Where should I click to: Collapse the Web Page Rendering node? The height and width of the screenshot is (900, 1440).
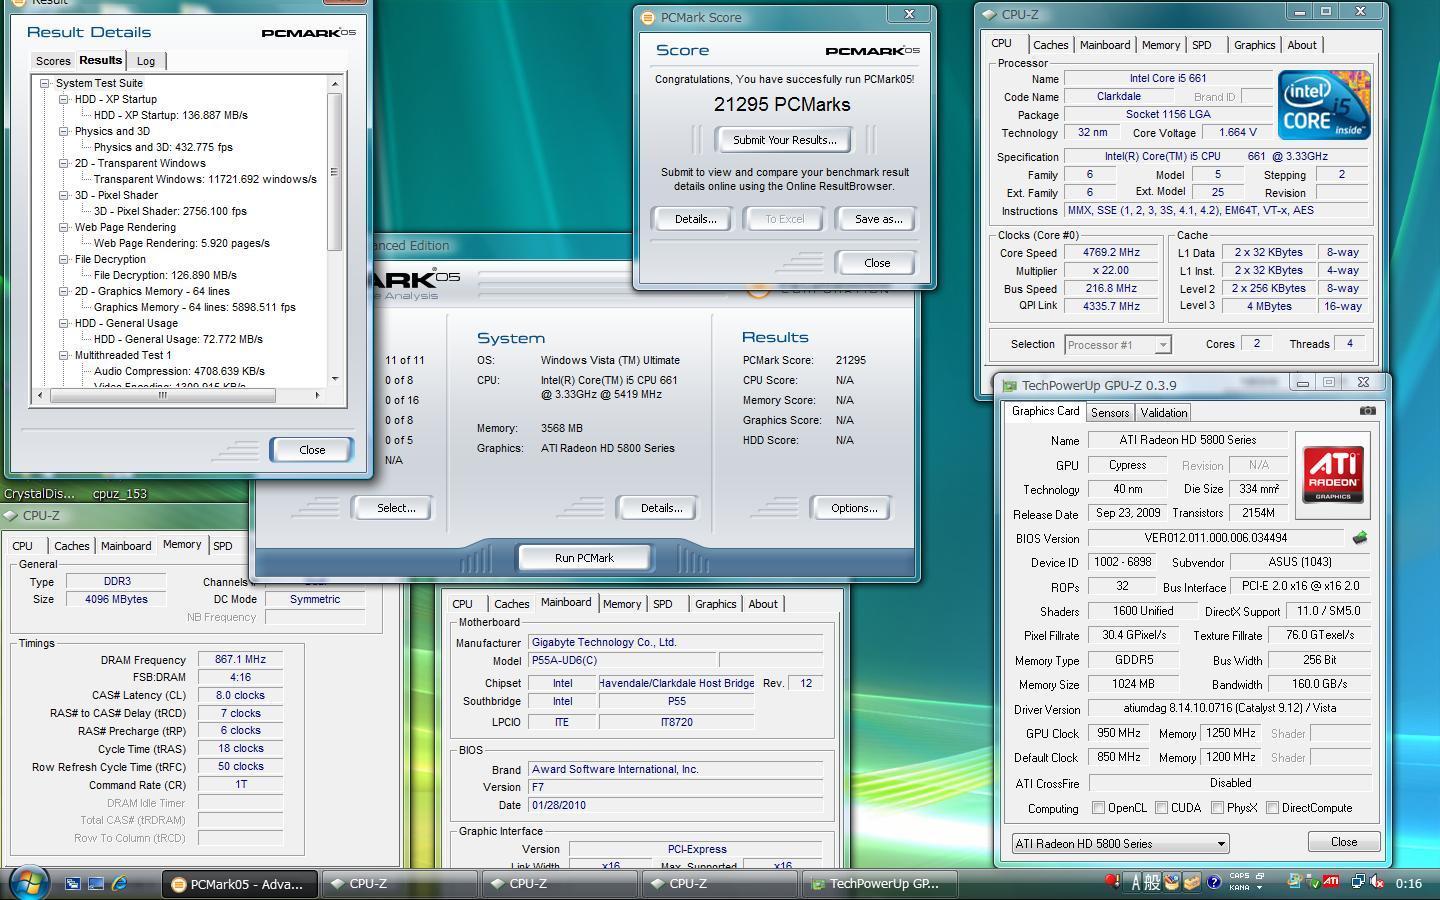pos(64,227)
